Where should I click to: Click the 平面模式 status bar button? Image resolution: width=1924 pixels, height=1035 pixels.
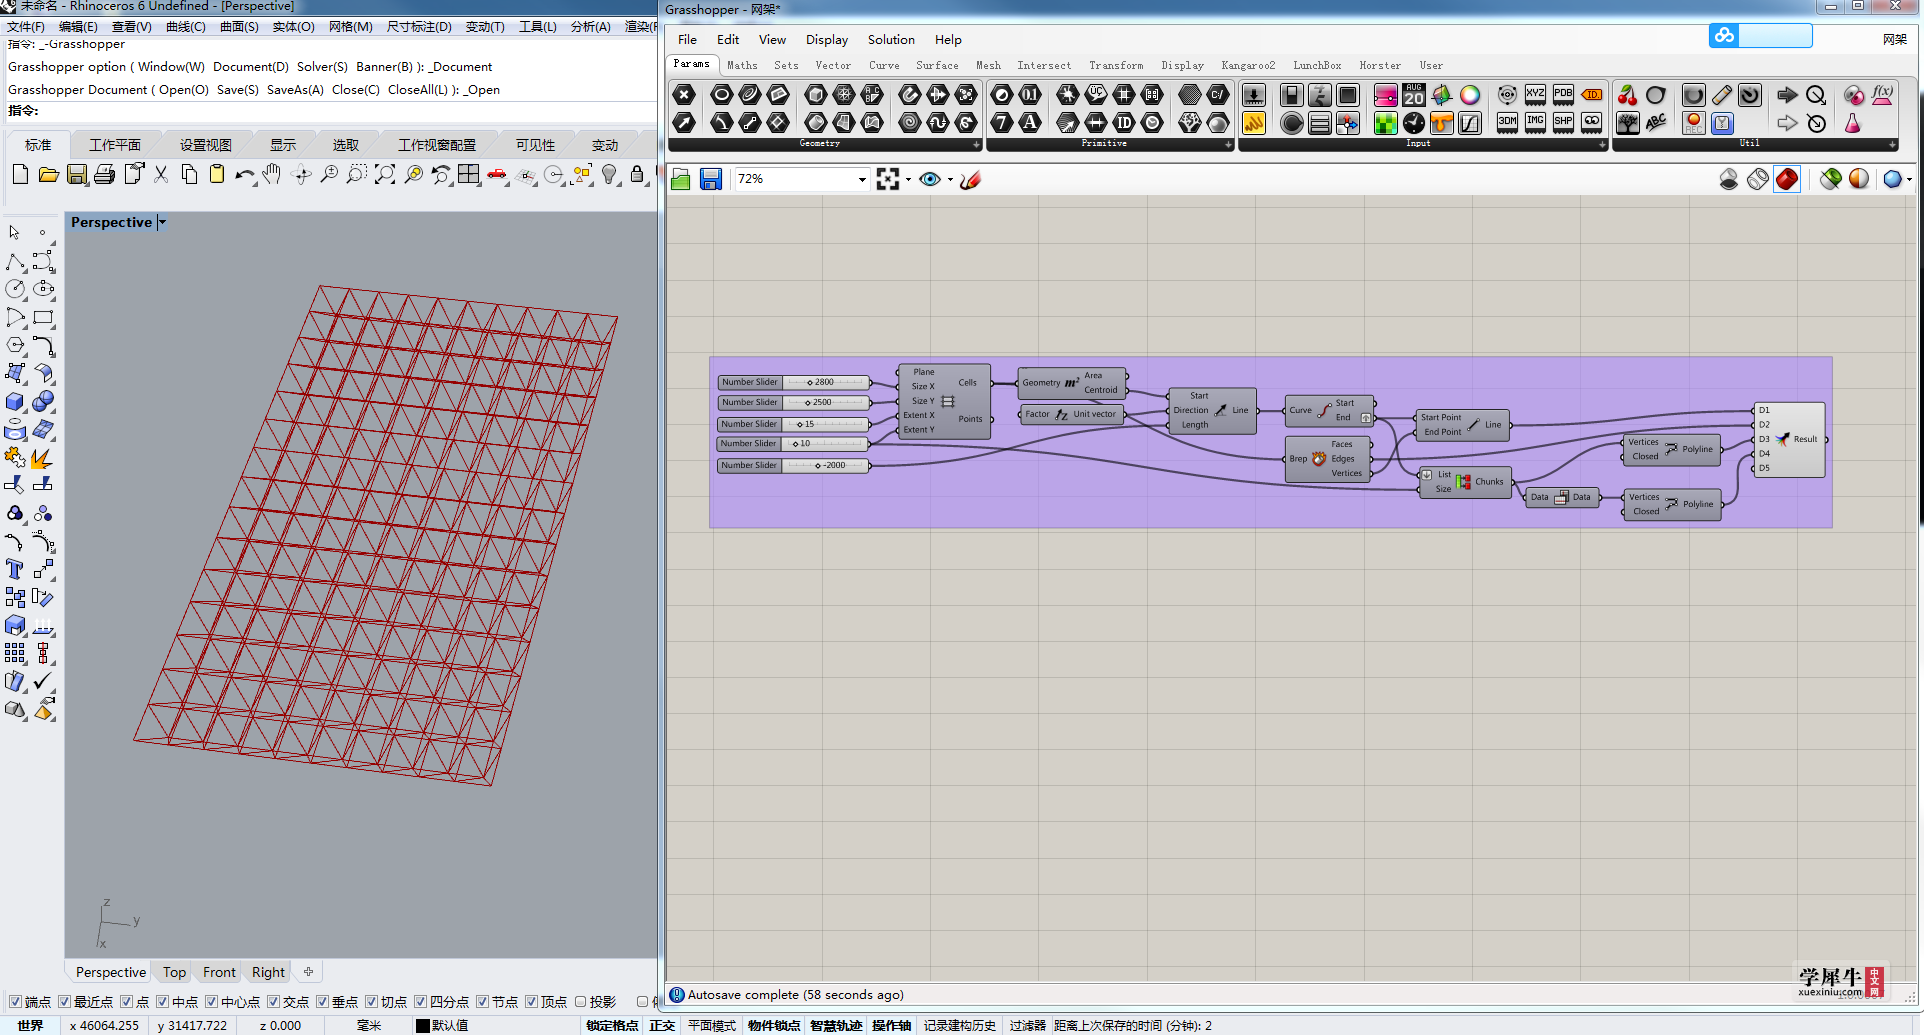(711, 1025)
